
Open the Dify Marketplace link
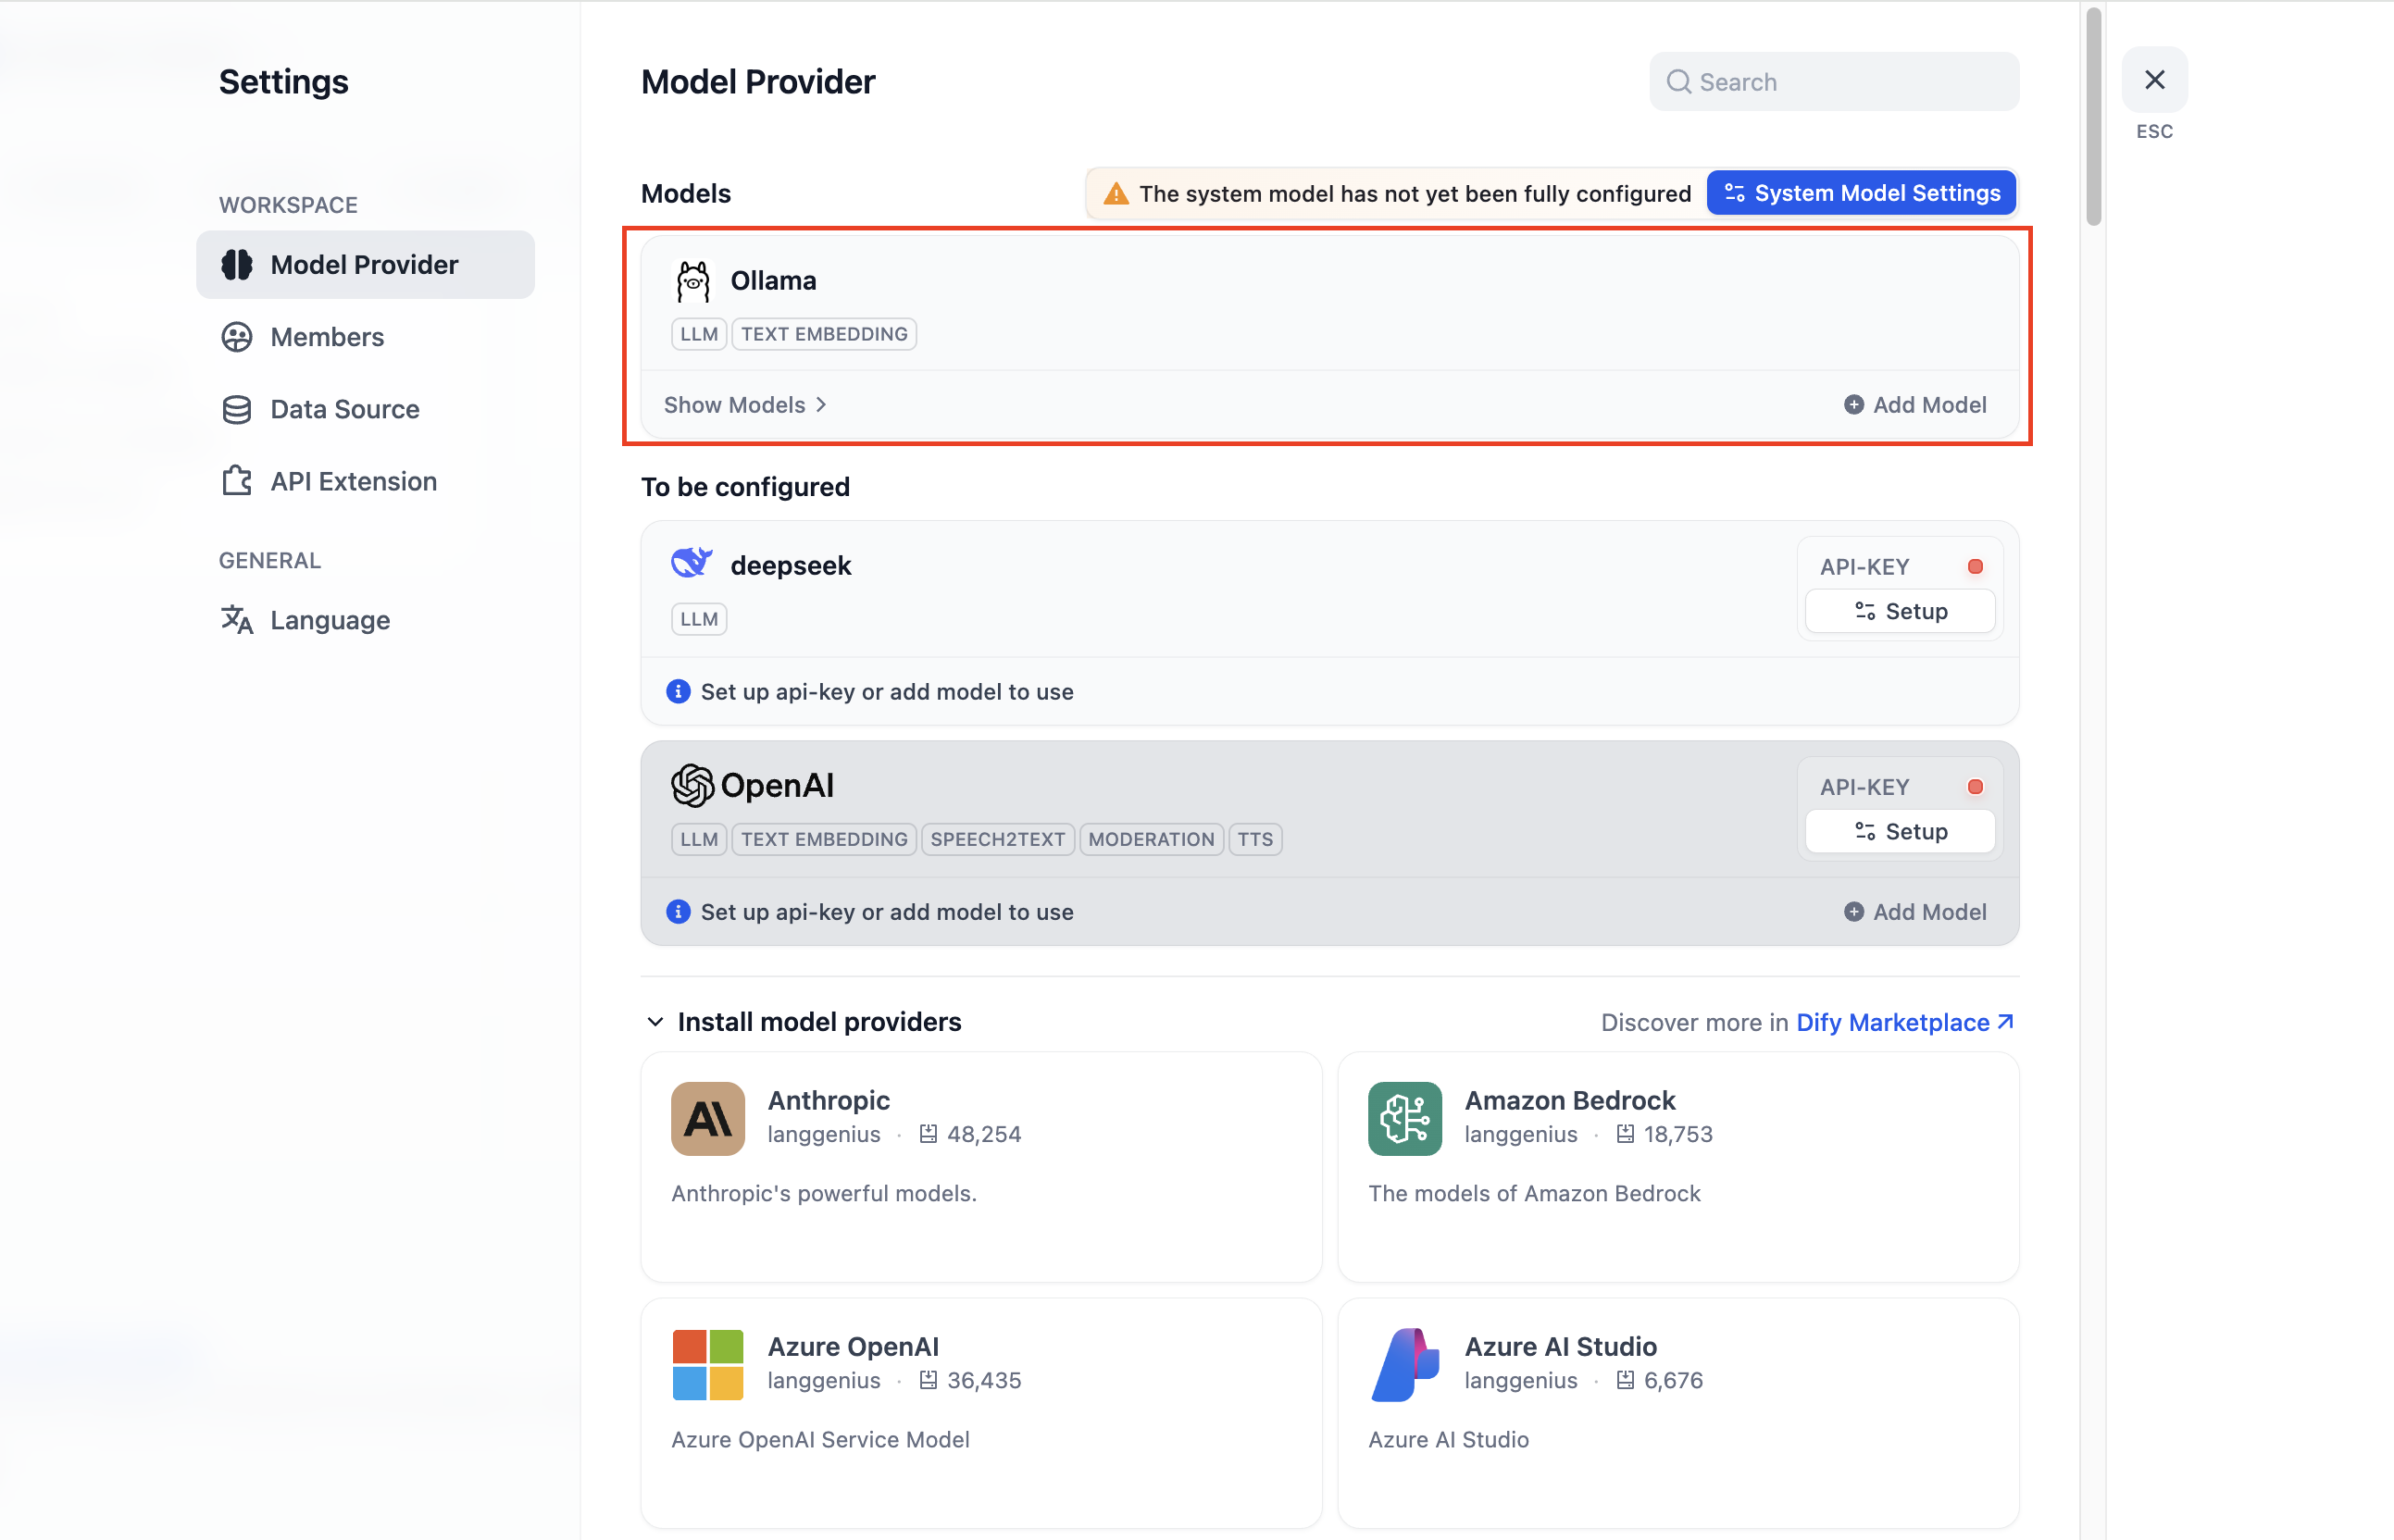(x=1903, y=1022)
